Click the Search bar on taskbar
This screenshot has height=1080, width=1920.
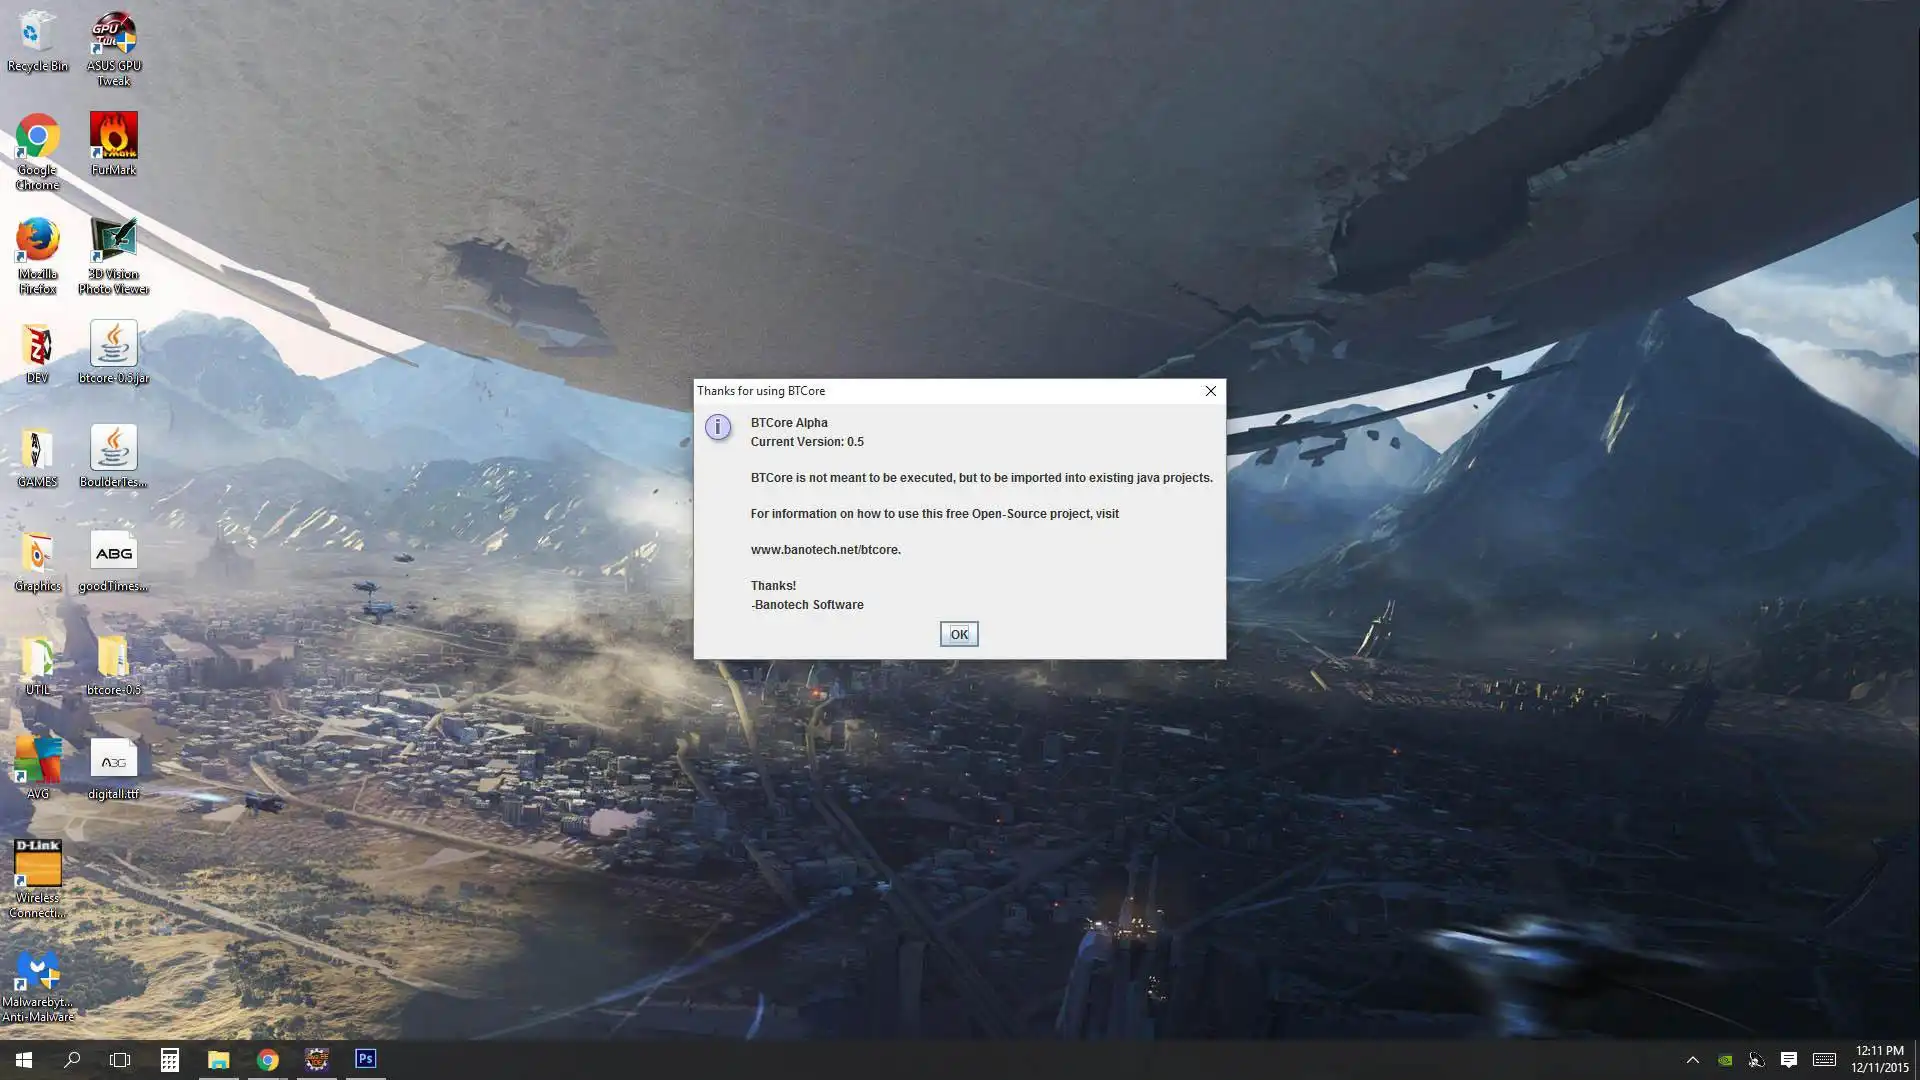point(71,1059)
